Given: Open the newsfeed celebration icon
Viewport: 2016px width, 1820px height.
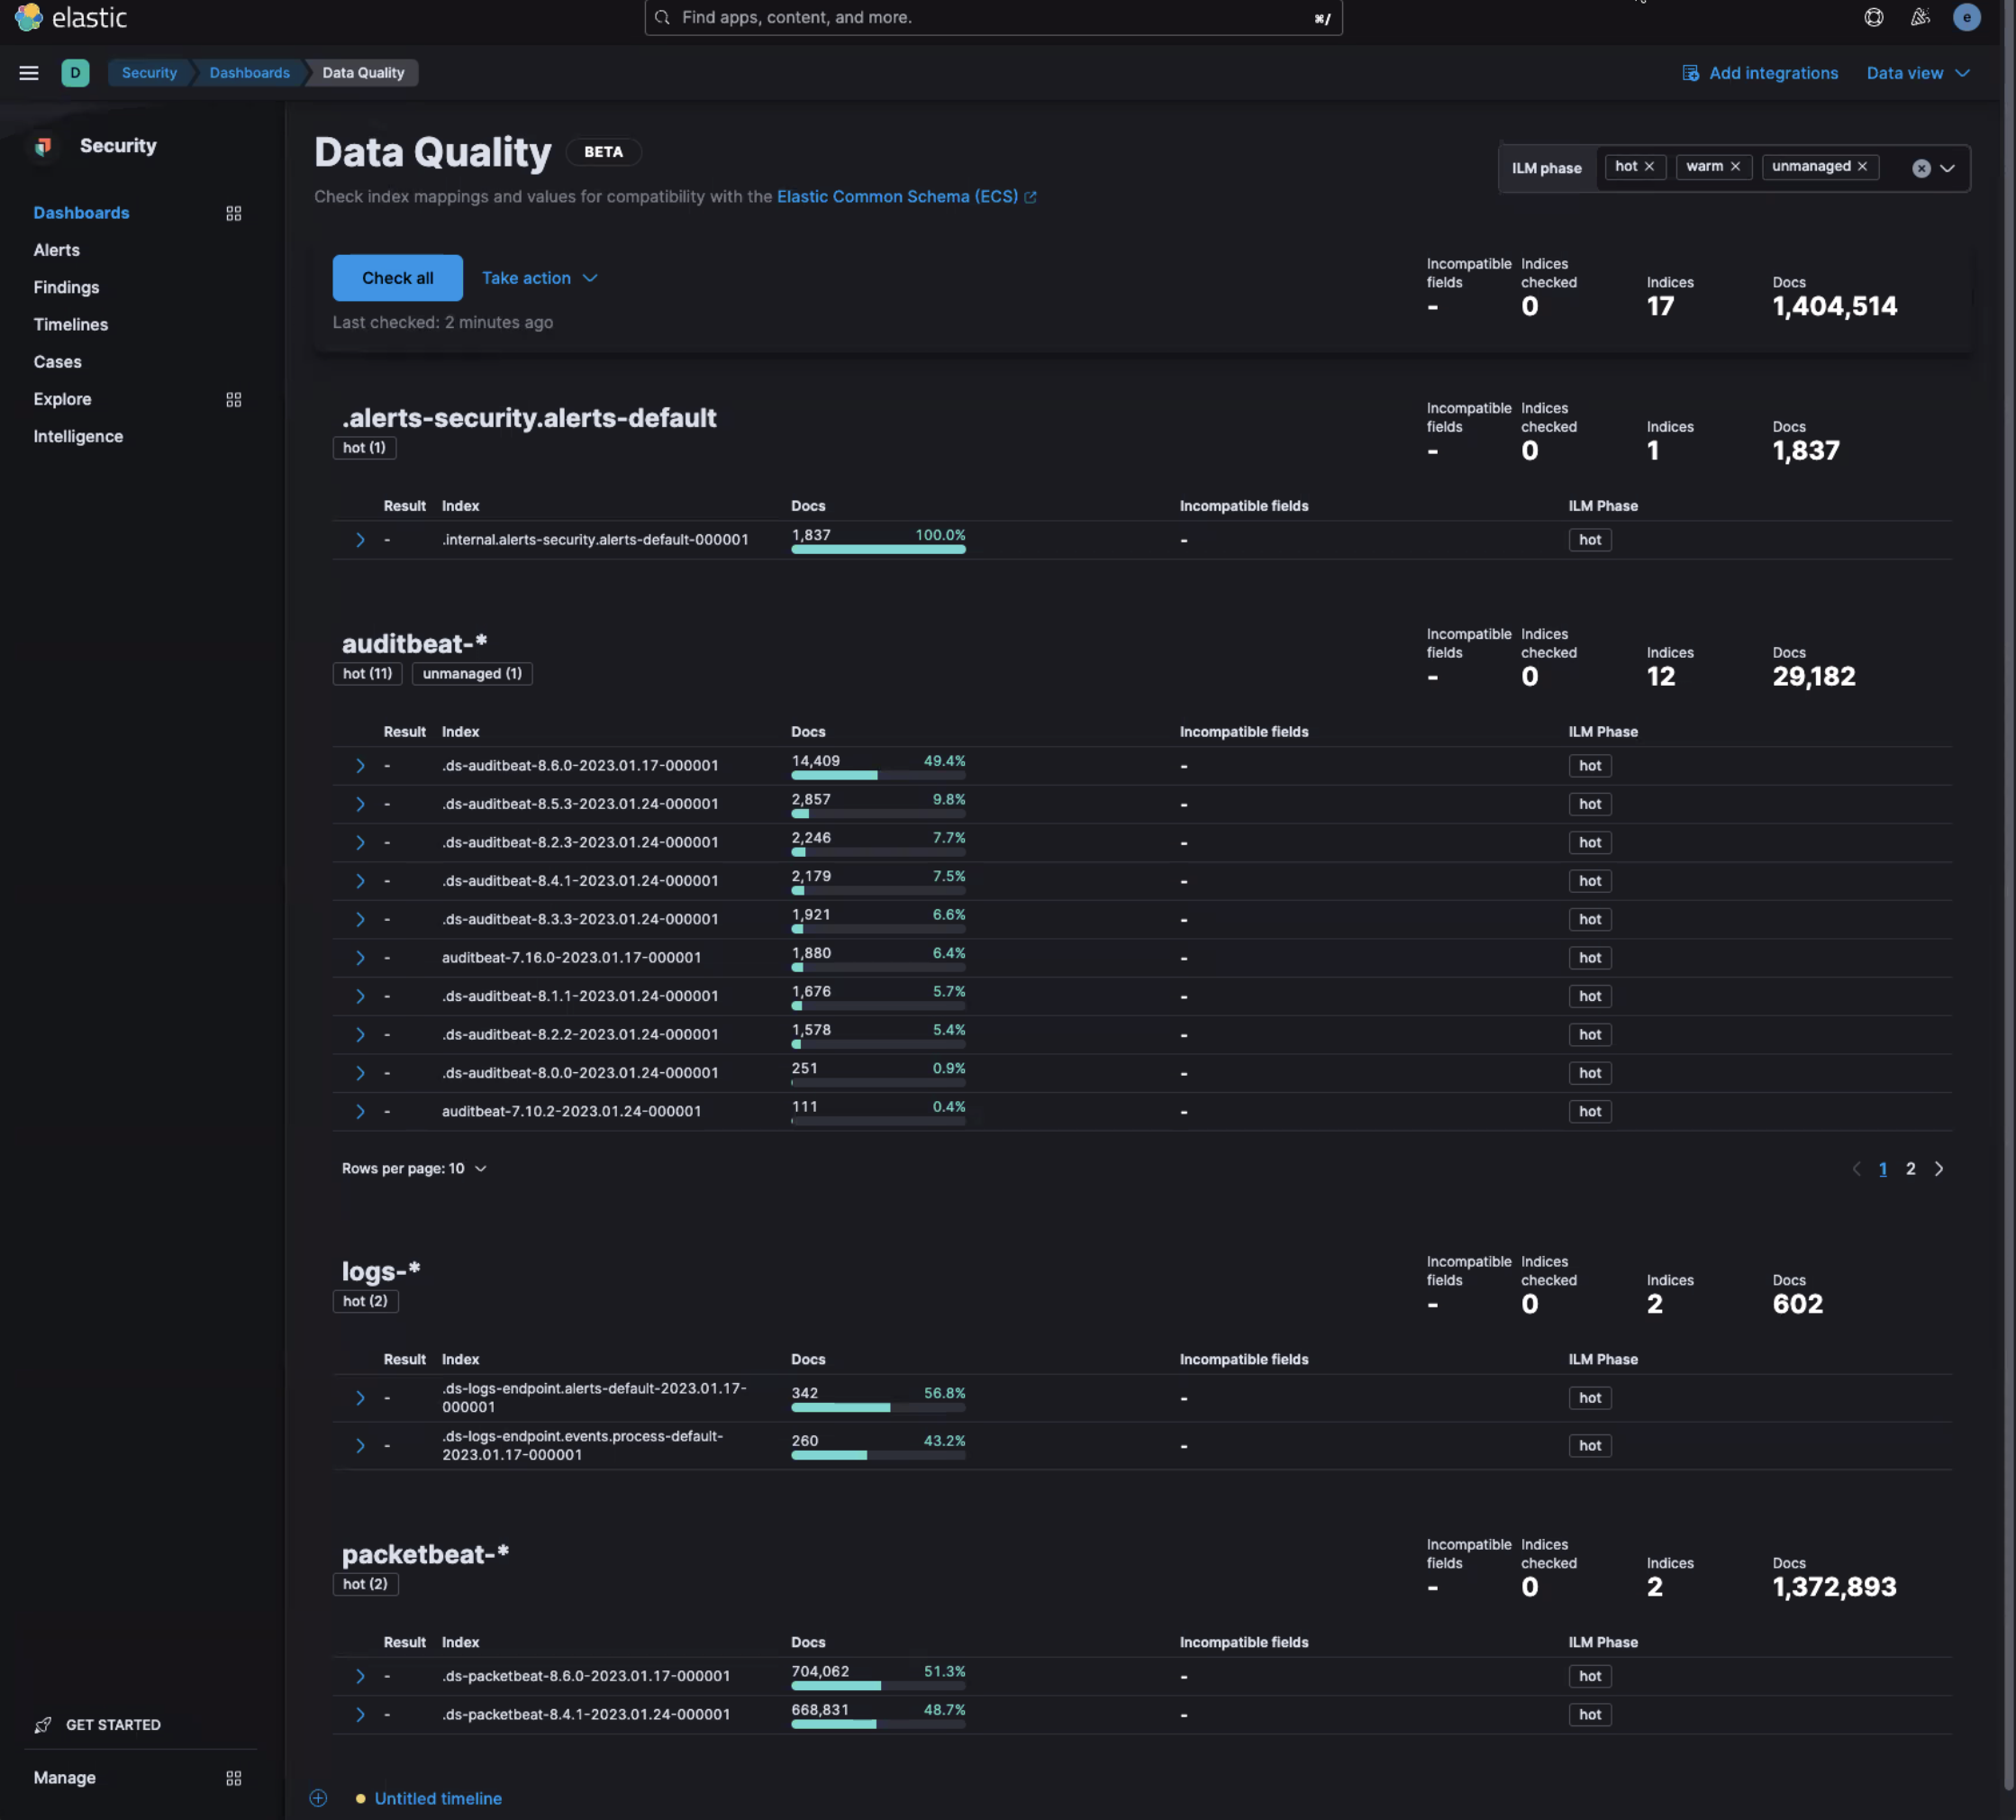Looking at the screenshot, I should tap(1920, 17).
